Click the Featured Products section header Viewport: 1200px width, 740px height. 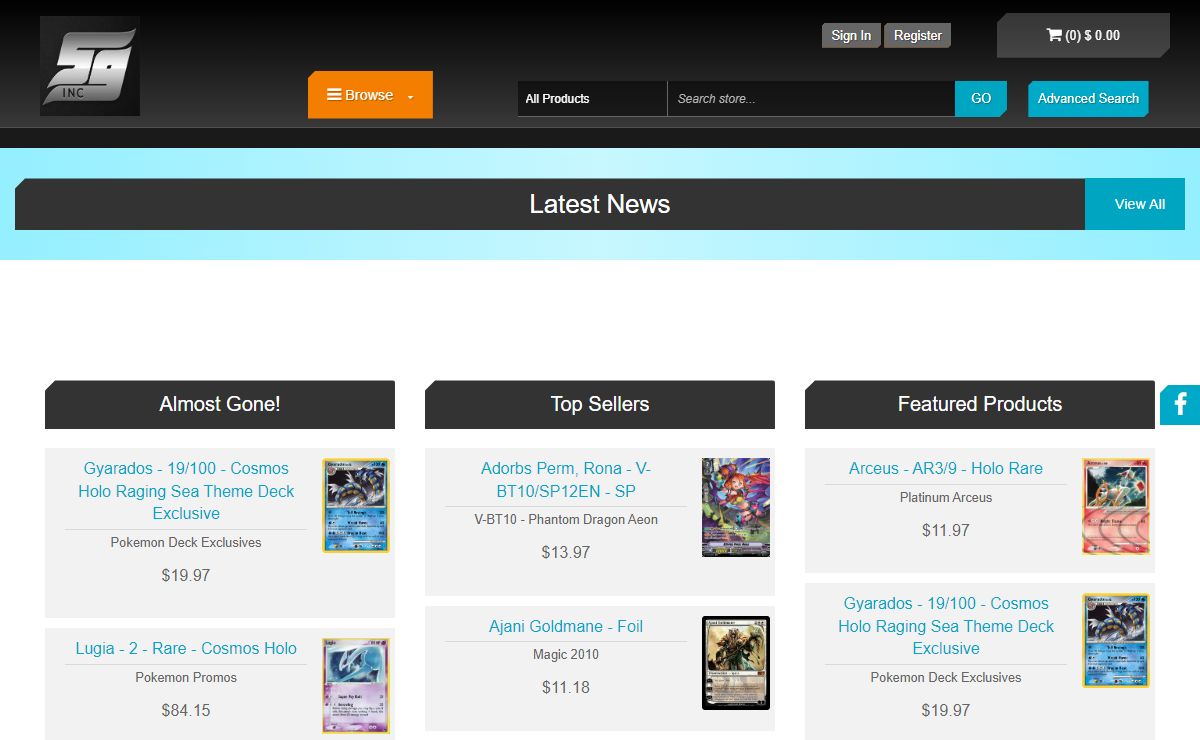(980, 404)
